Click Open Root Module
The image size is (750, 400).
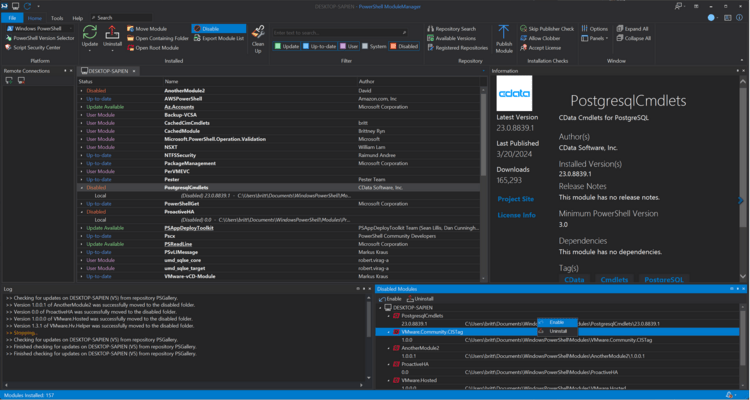pos(153,48)
